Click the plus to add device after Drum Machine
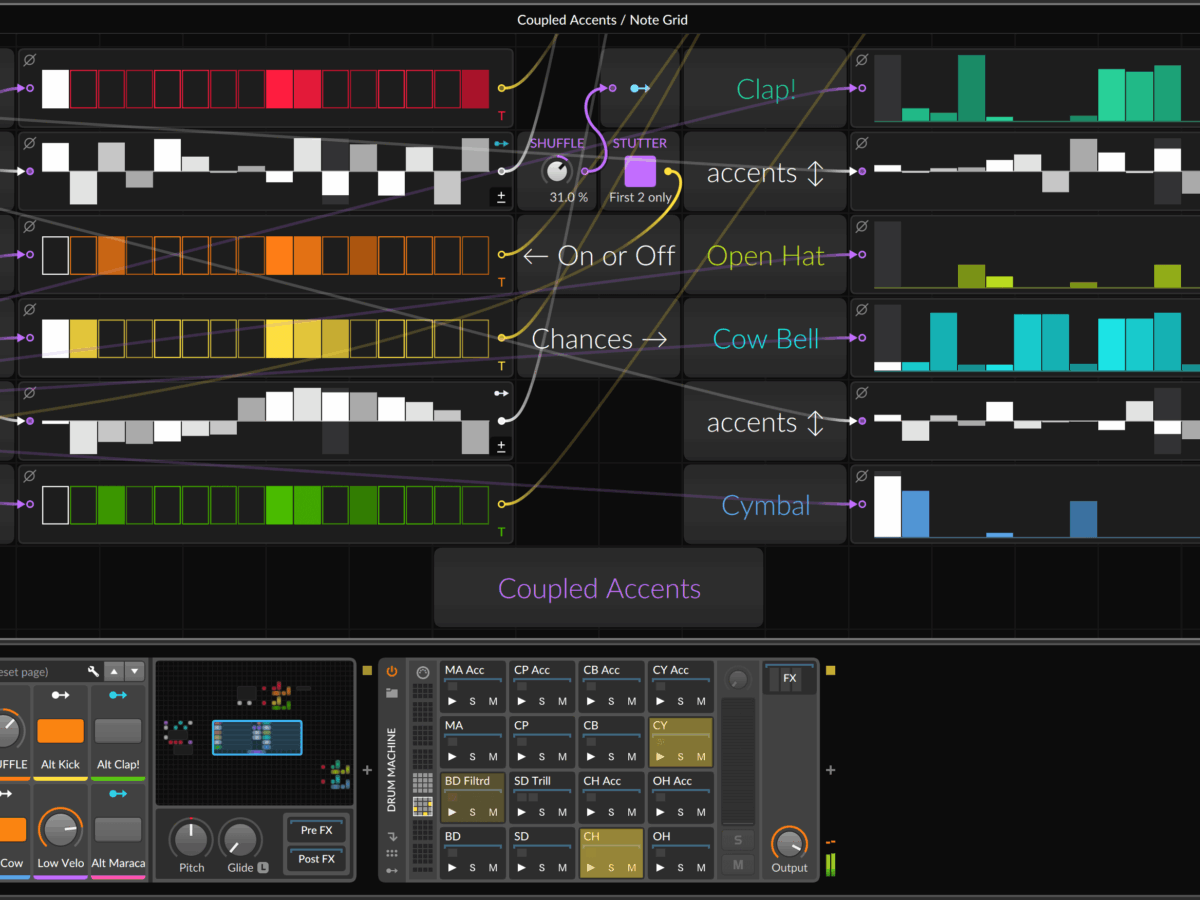This screenshot has width=1200, height=900. (x=830, y=770)
